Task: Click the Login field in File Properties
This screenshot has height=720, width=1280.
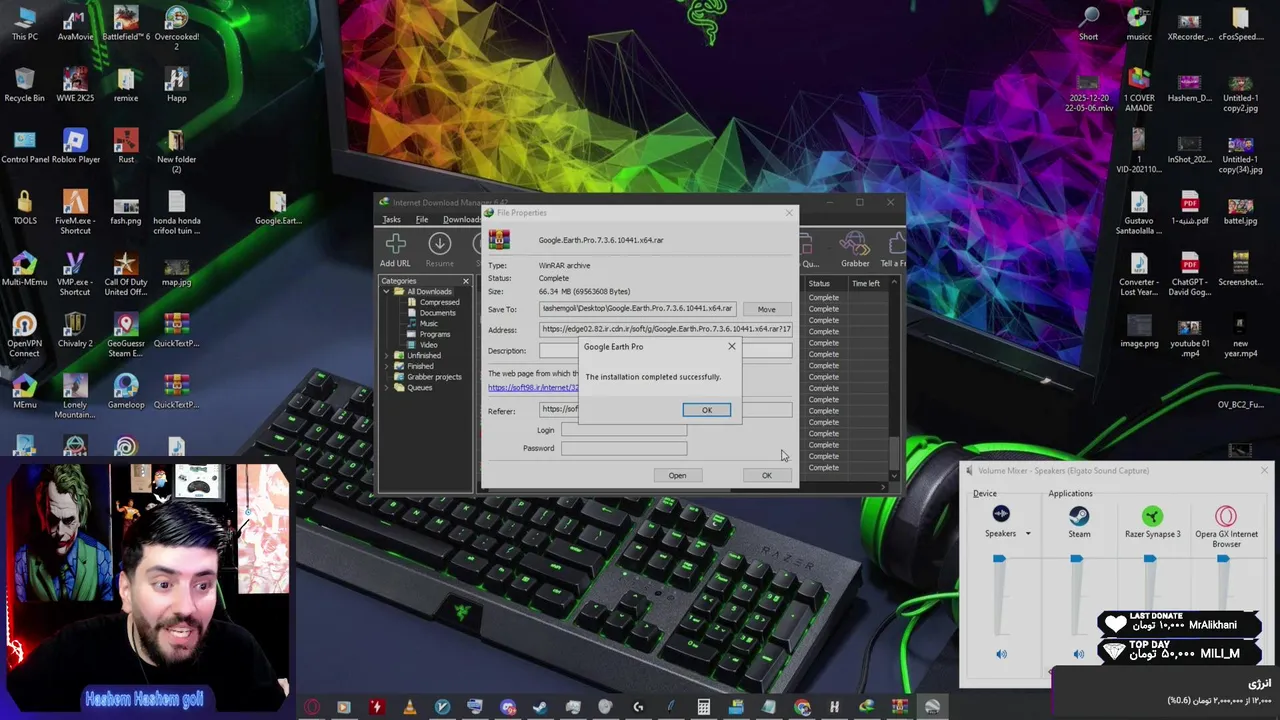Action: pos(624,430)
